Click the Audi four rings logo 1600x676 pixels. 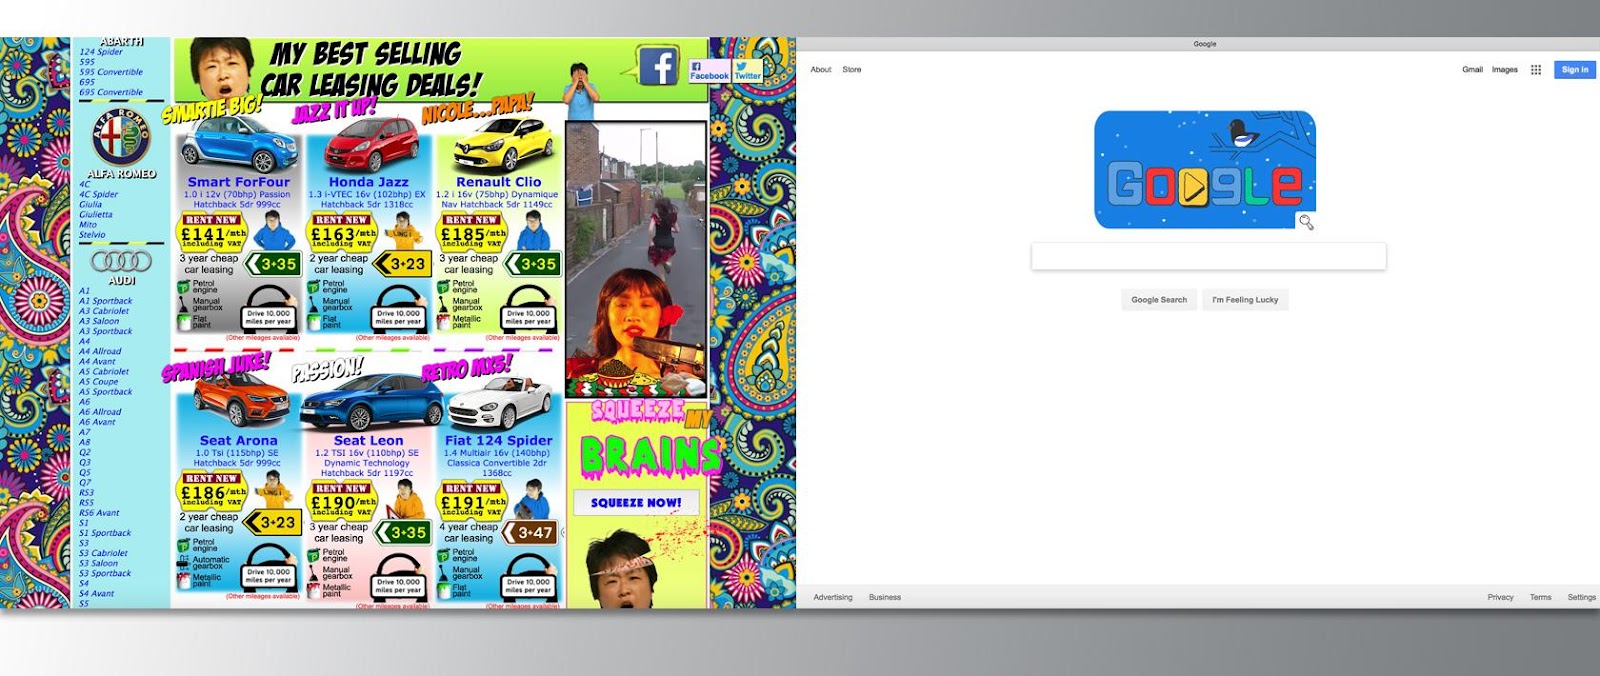[x=121, y=262]
